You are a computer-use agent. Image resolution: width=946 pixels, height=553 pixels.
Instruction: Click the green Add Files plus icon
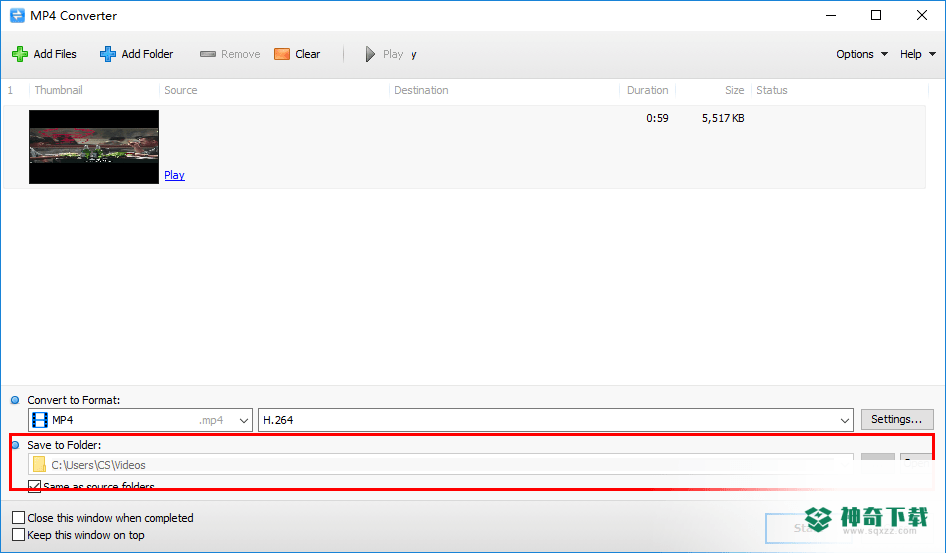pyautogui.click(x=20, y=54)
